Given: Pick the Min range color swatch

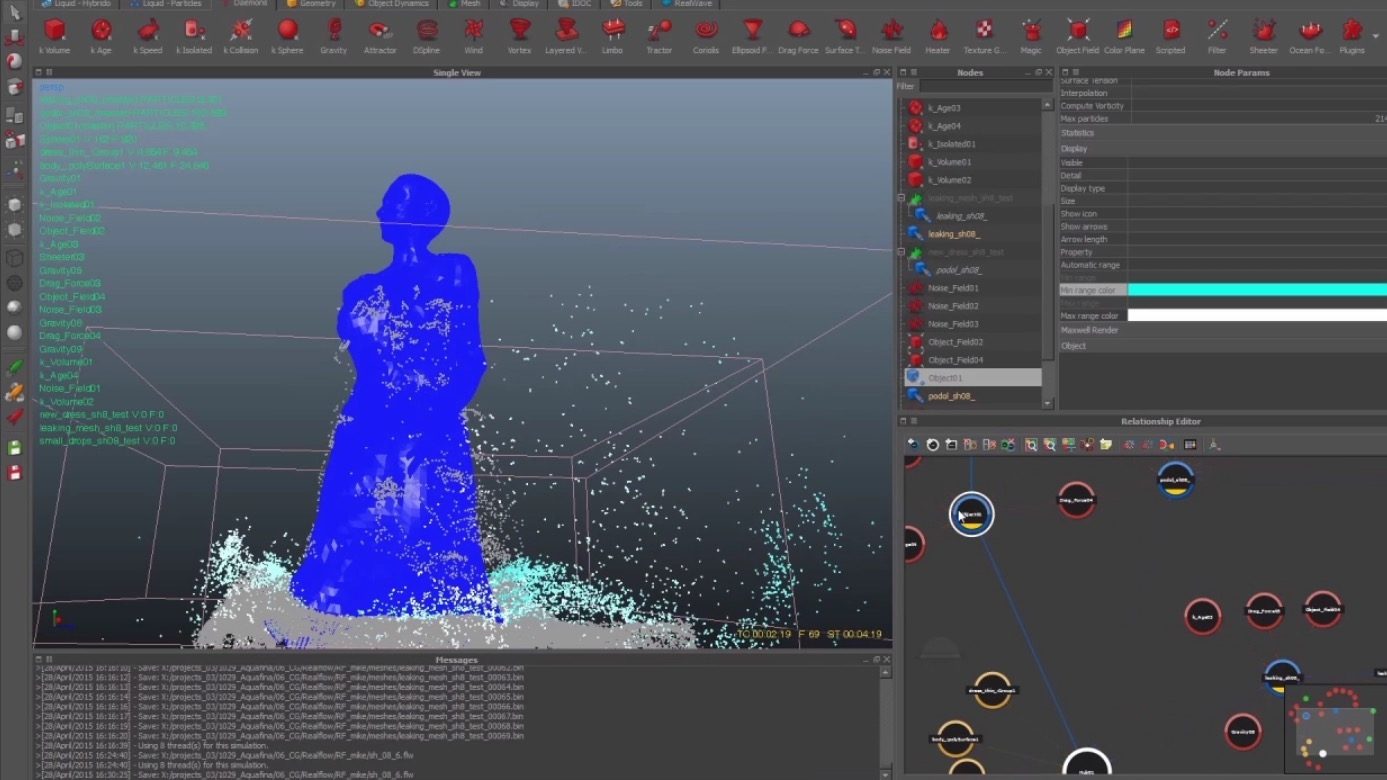Looking at the screenshot, I should point(1257,289).
